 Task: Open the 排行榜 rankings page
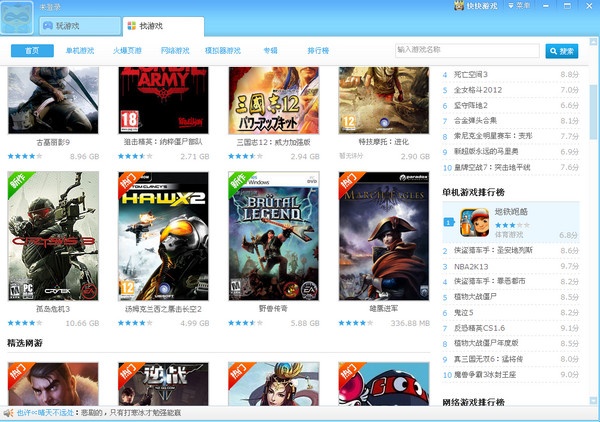pos(318,51)
